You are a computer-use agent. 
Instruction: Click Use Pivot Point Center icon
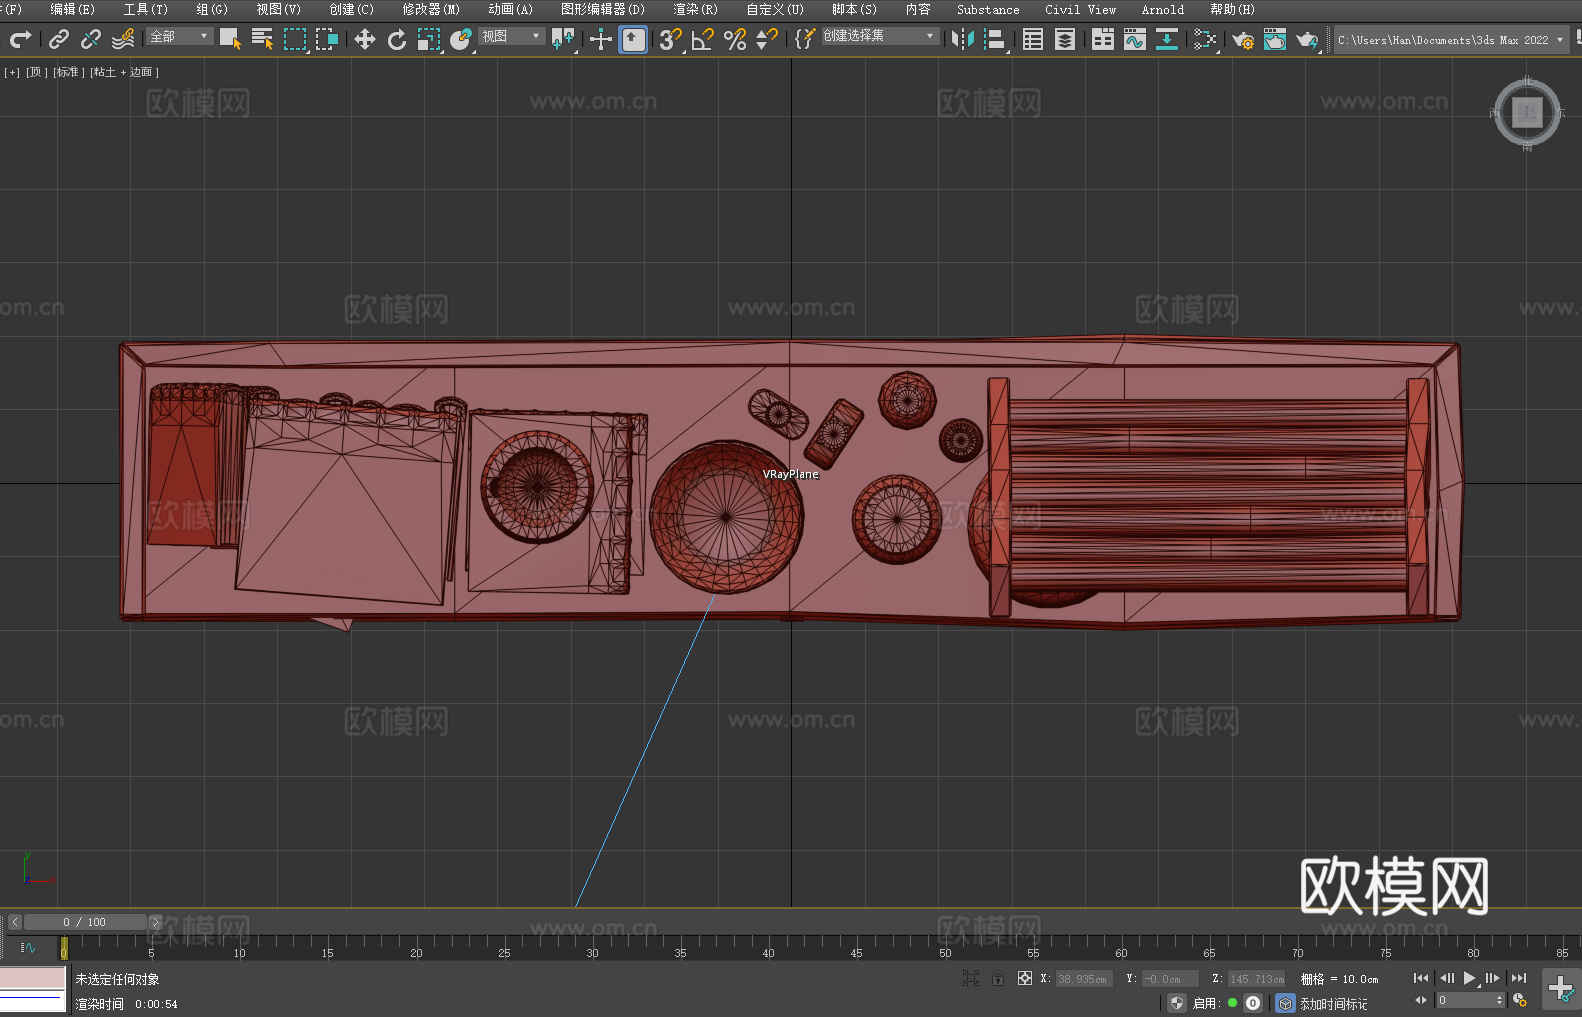pos(563,39)
